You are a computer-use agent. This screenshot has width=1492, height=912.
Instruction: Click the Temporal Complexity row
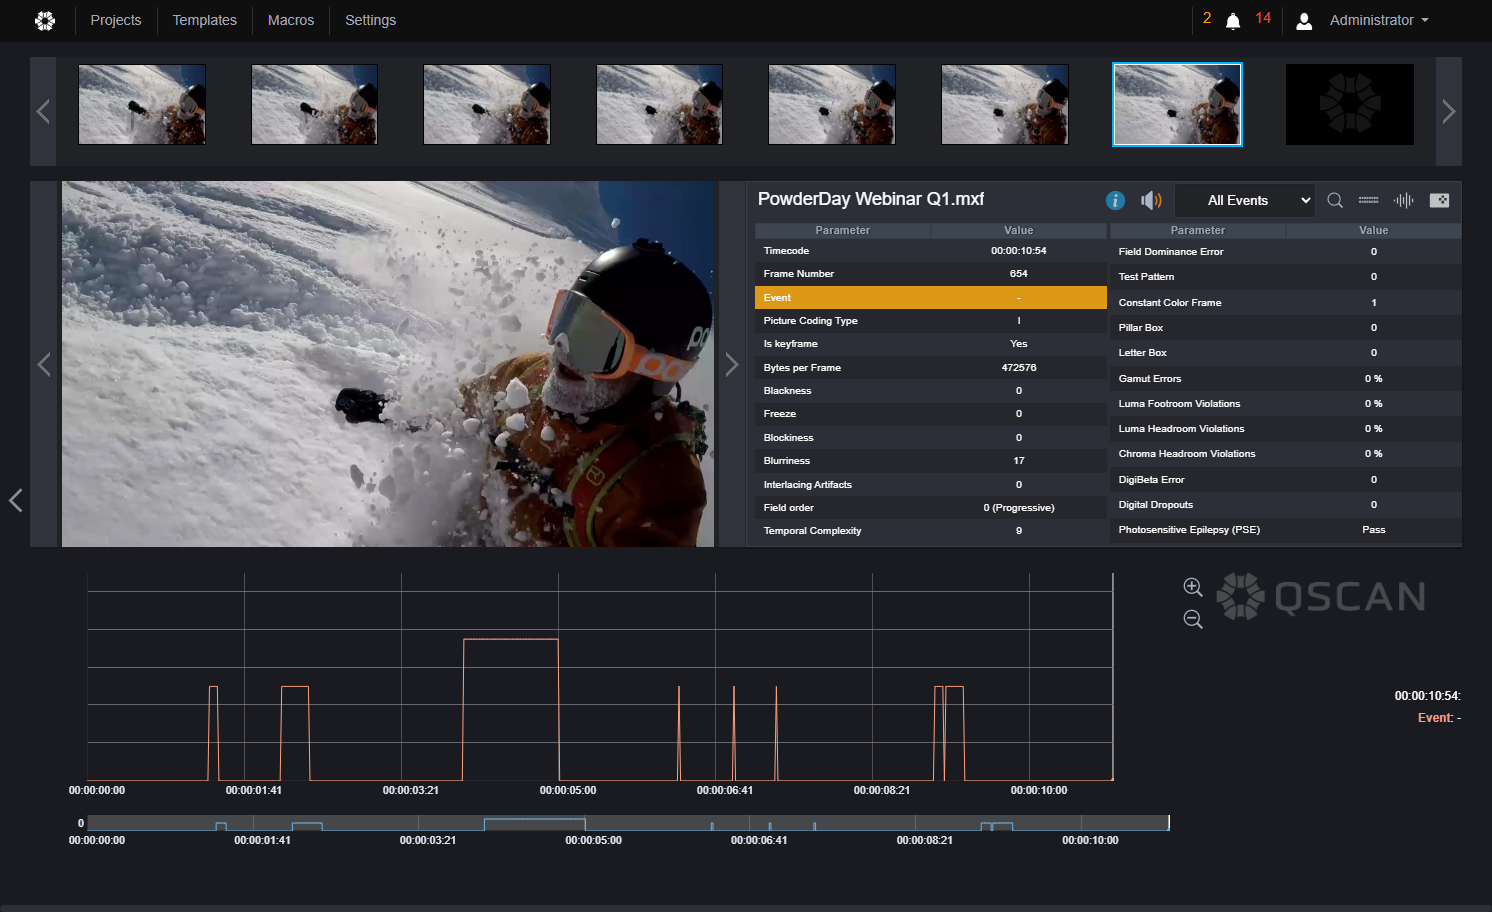[931, 531]
